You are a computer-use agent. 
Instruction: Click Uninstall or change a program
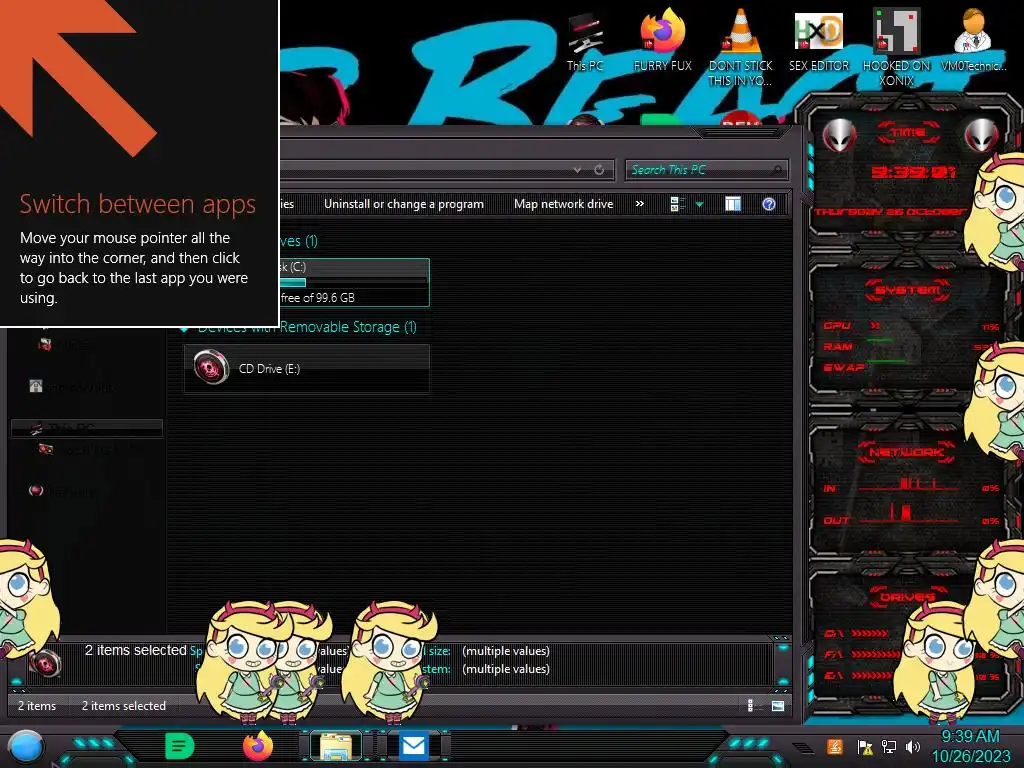(404, 204)
